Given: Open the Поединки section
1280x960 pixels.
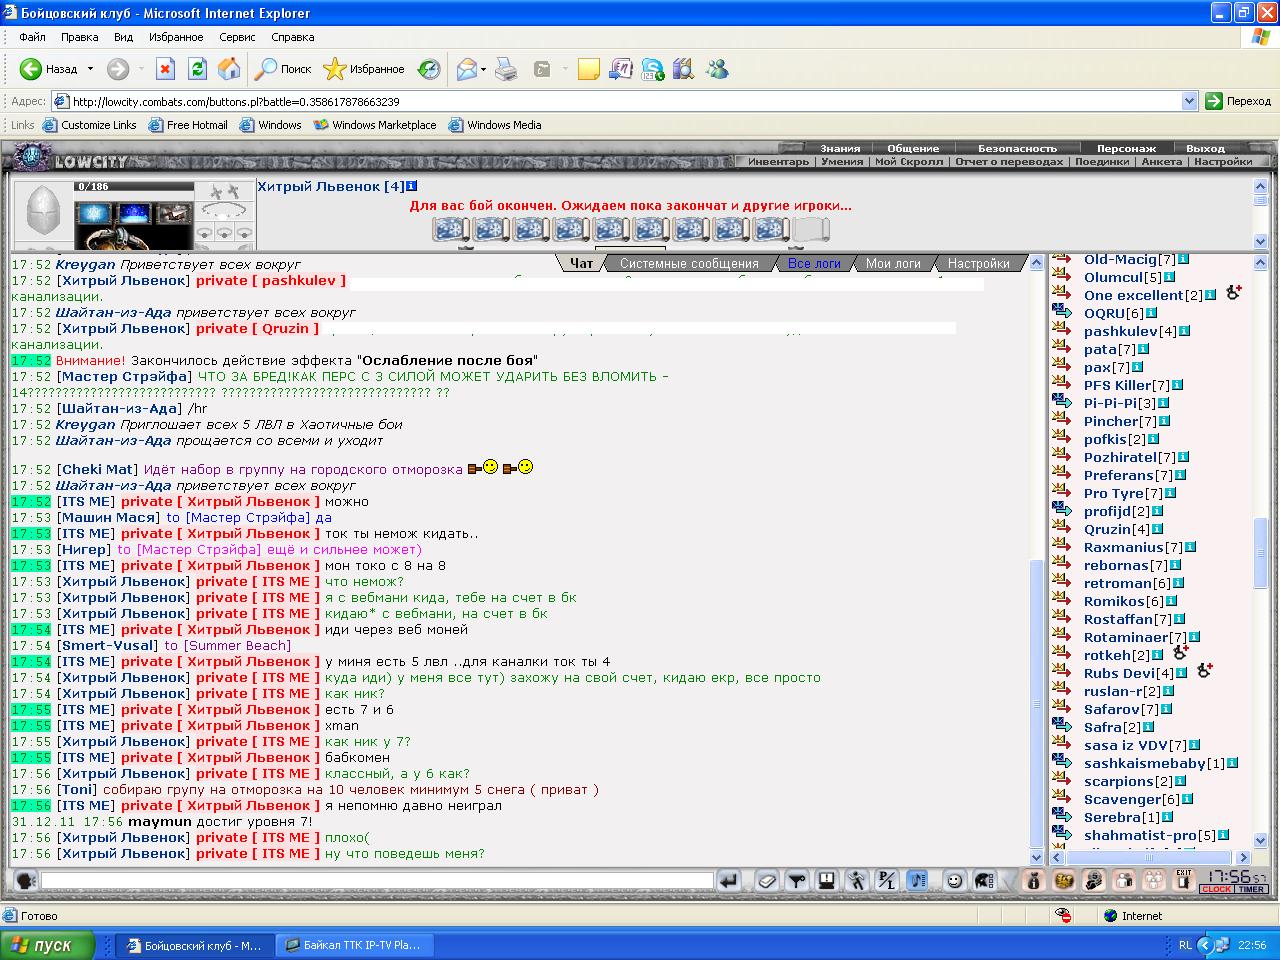Looking at the screenshot, I should click(1102, 161).
